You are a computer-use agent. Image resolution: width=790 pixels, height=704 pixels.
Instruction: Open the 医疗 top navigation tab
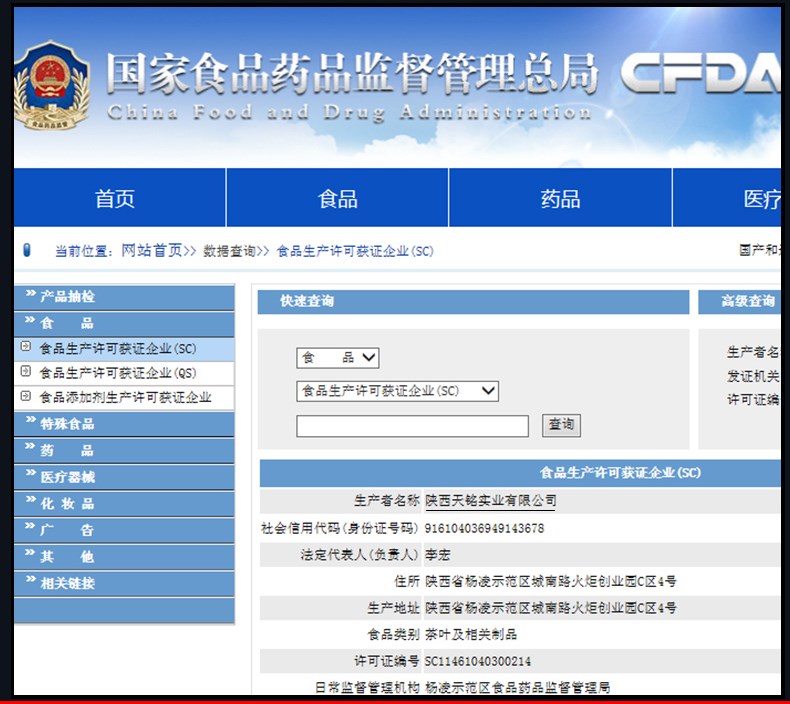[727, 198]
